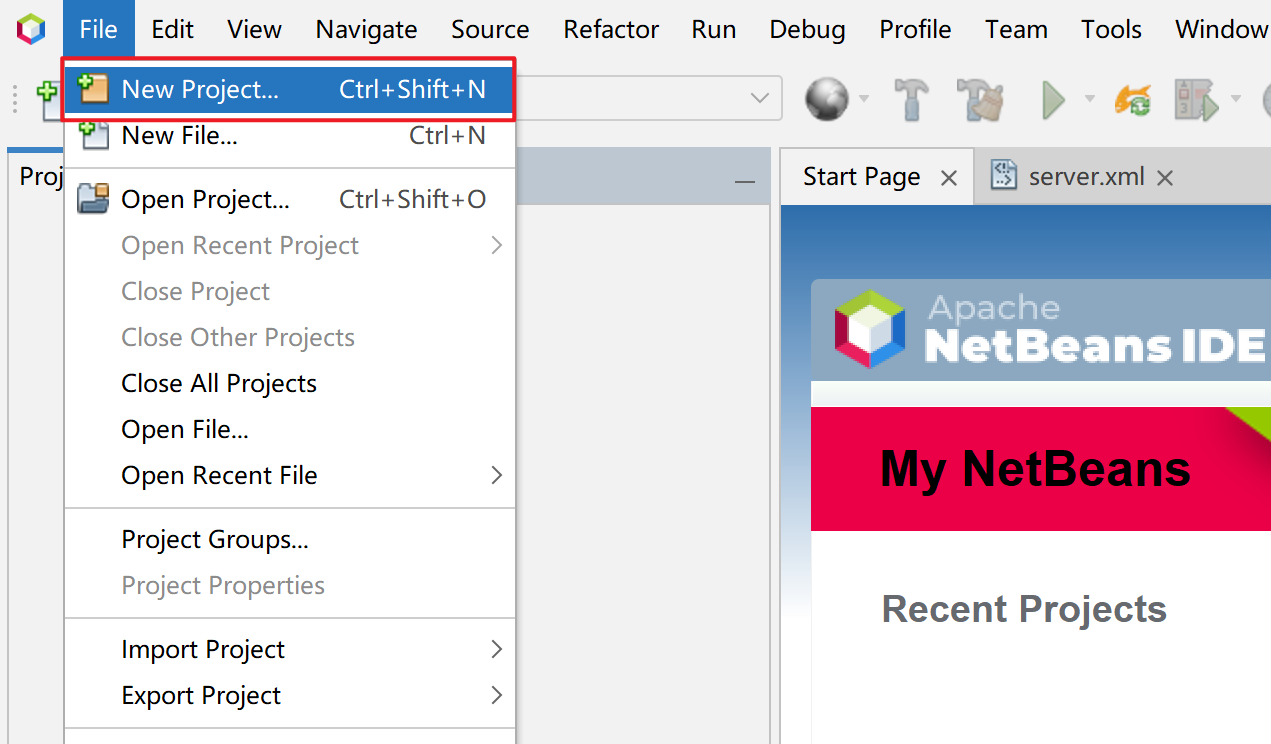Expand Import Project submenu

[289, 649]
